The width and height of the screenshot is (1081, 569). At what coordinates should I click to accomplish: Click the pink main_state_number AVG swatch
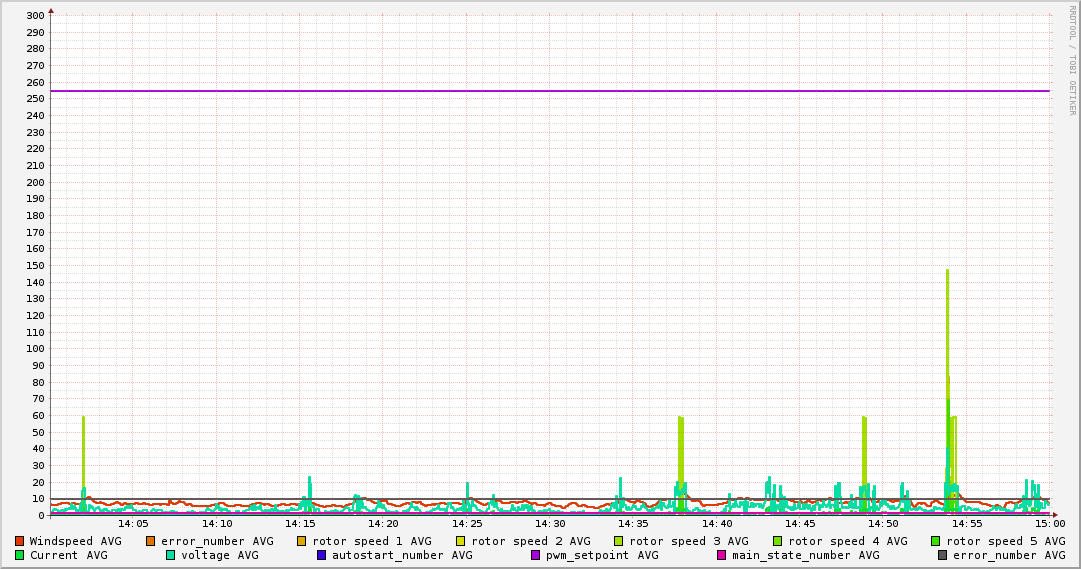722,555
